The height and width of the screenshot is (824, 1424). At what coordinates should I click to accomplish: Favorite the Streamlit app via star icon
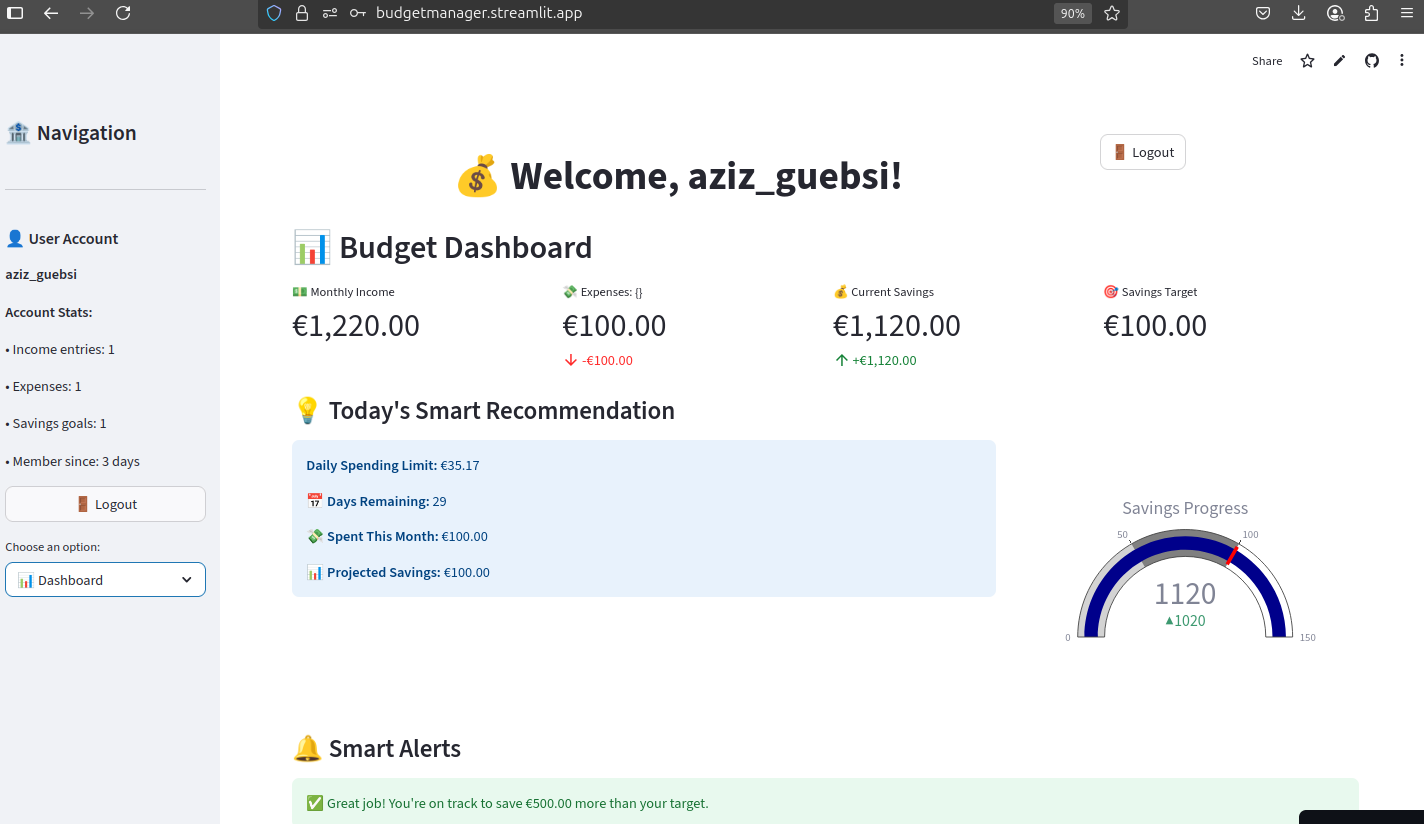pos(1307,61)
